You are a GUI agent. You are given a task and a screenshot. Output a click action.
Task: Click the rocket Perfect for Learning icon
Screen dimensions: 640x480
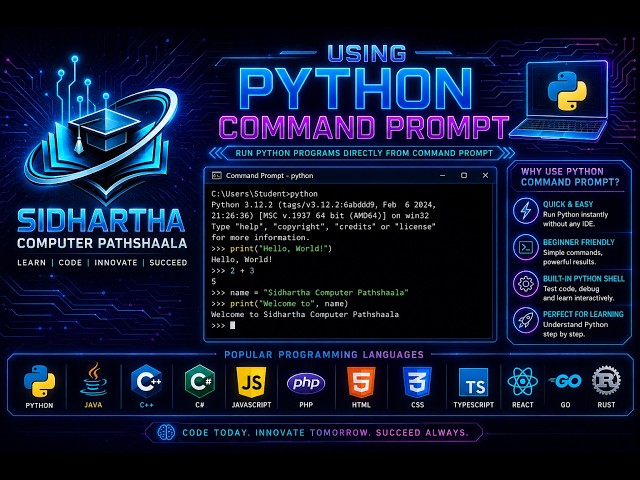(526, 320)
